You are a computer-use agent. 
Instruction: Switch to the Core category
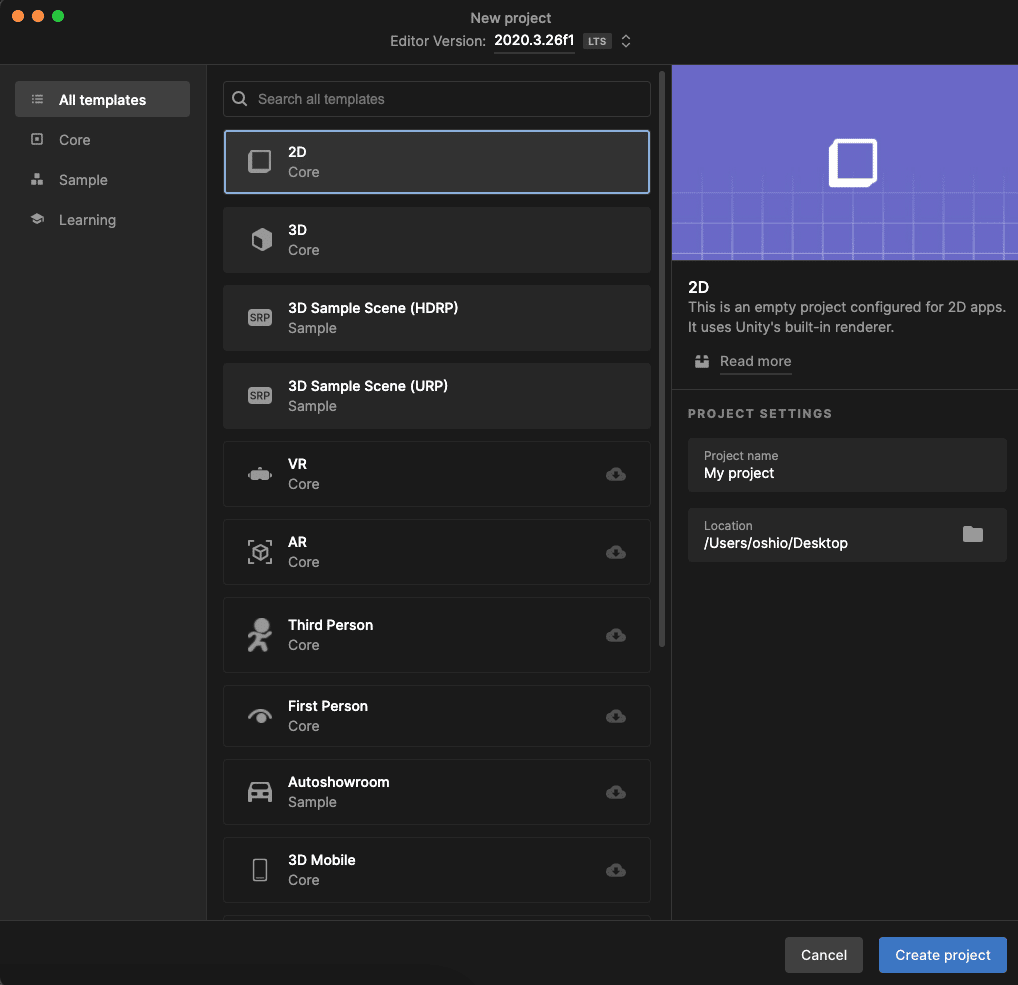coord(103,140)
